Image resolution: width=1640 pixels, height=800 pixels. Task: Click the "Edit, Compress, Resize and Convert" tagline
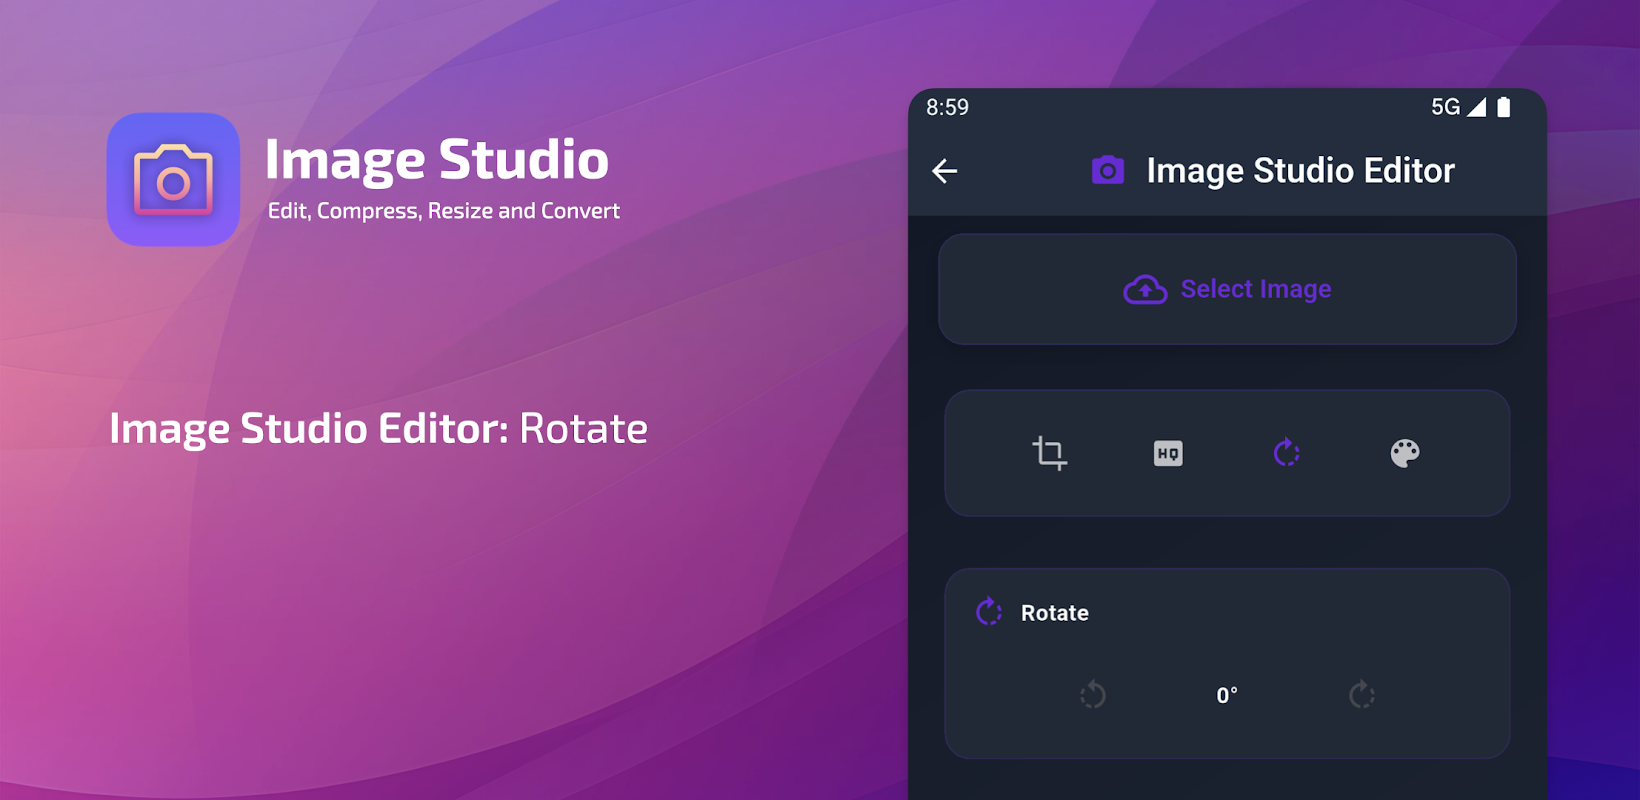444,211
